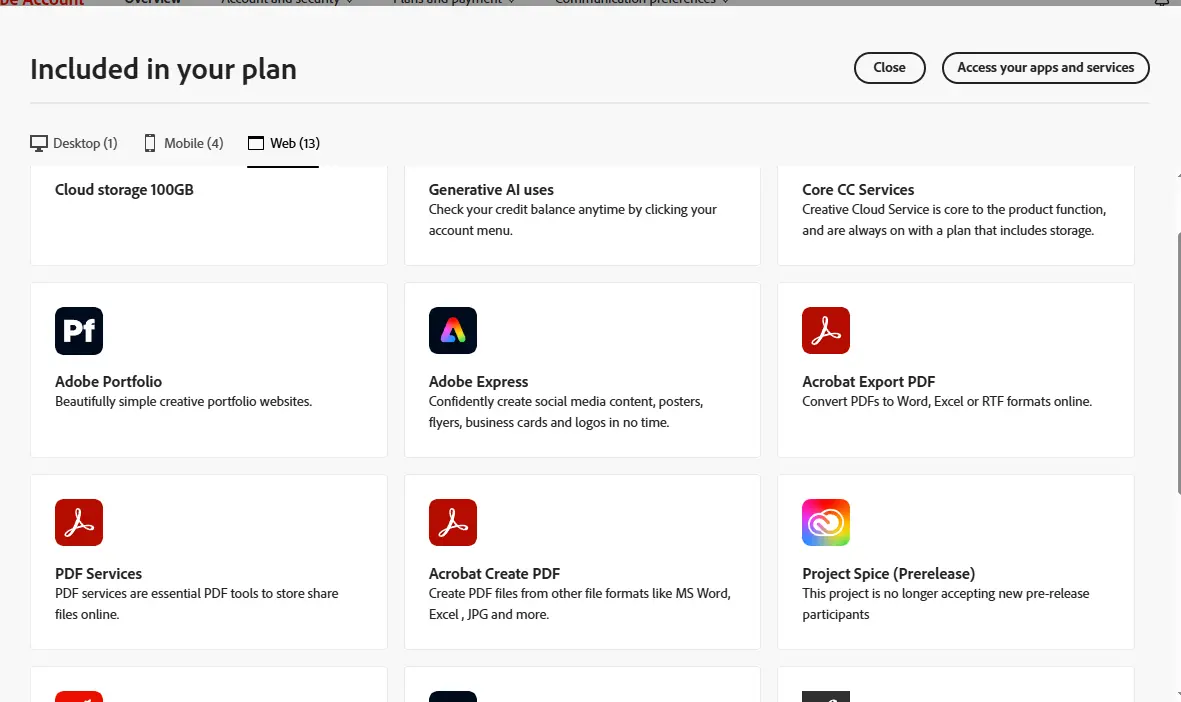Click the "Project Spice (Prerelease)" title
Image resolution: width=1181 pixels, height=702 pixels.
tap(889, 574)
